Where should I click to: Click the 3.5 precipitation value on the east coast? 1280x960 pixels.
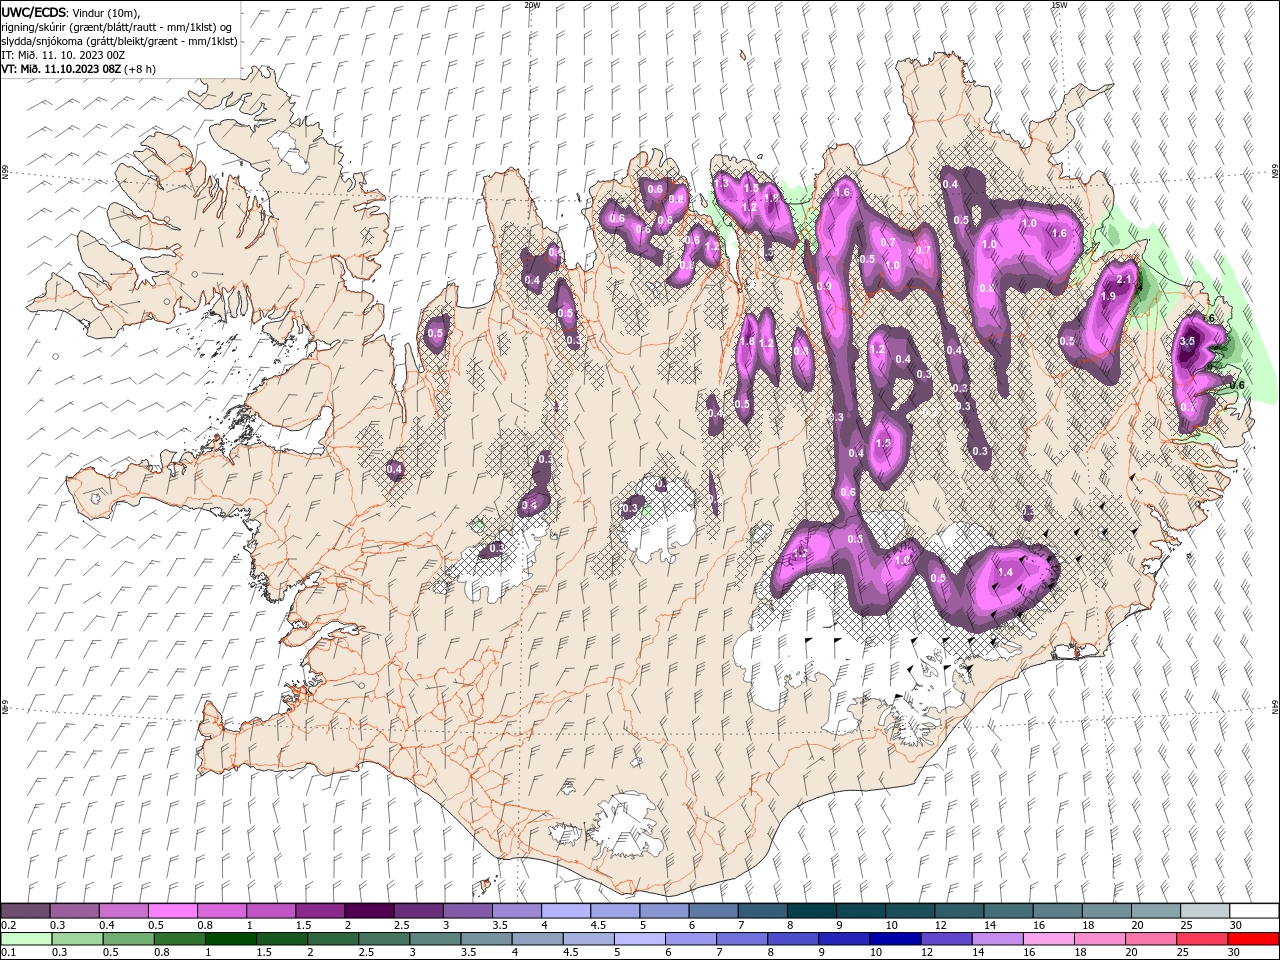pyautogui.click(x=1187, y=341)
